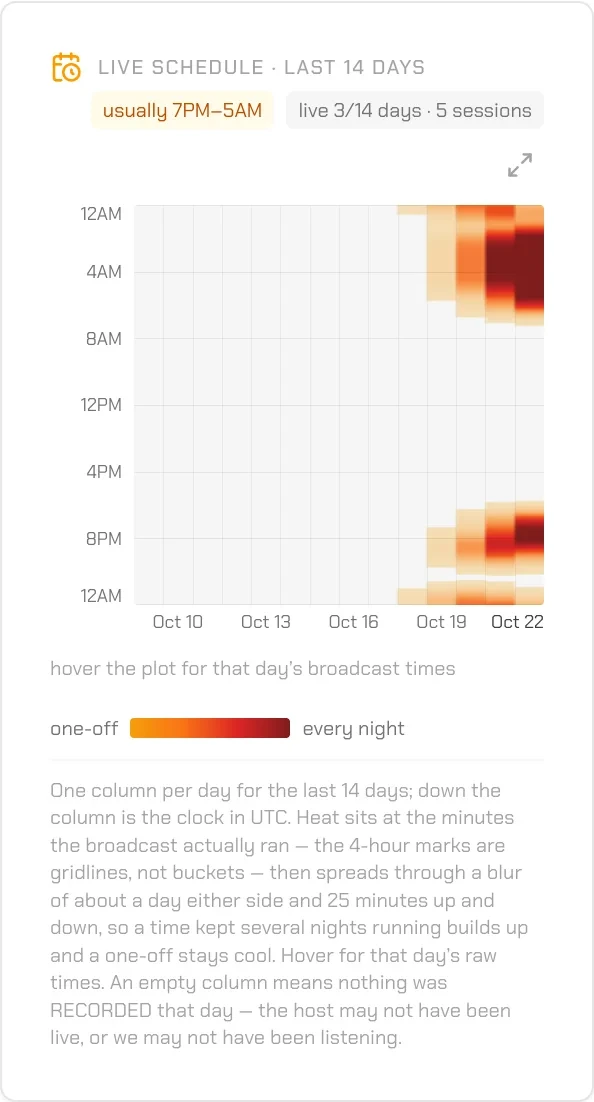Click the expand-to-fullscreen arrows icon
The height and width of the screenshot is (1102, 594).
pos(520,164)
